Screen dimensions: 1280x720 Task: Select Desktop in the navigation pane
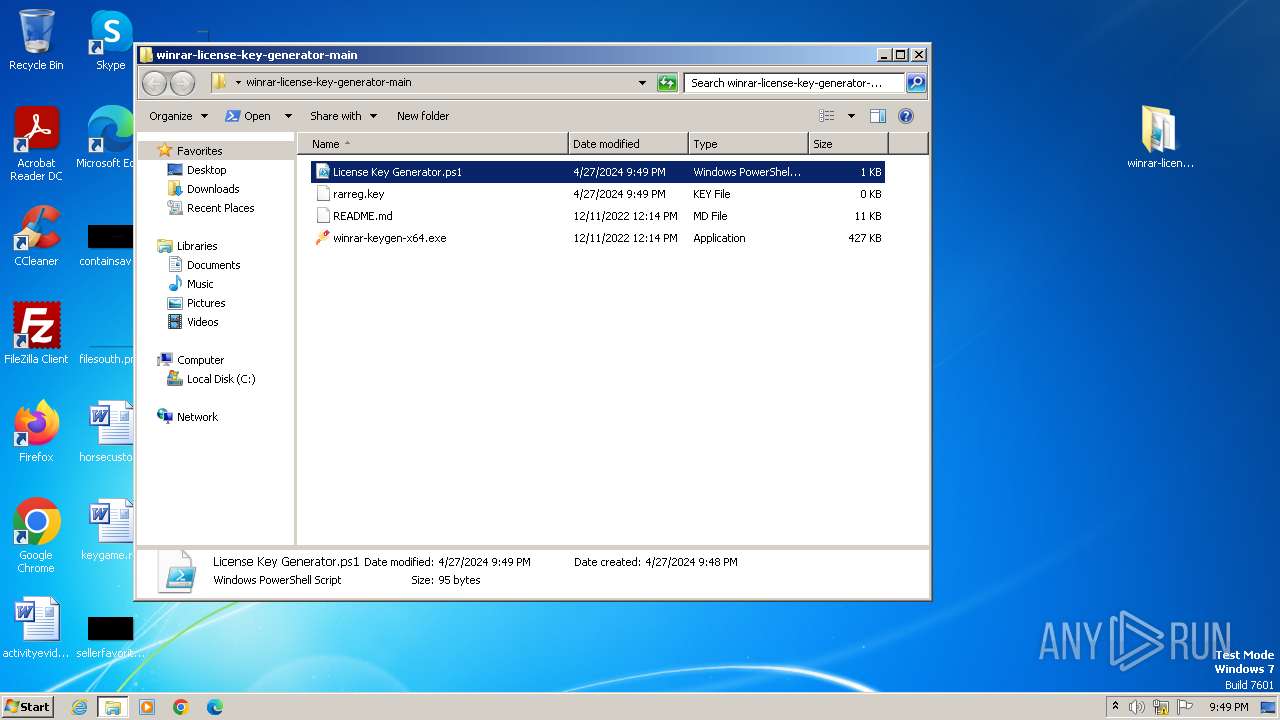pos(206,170)
